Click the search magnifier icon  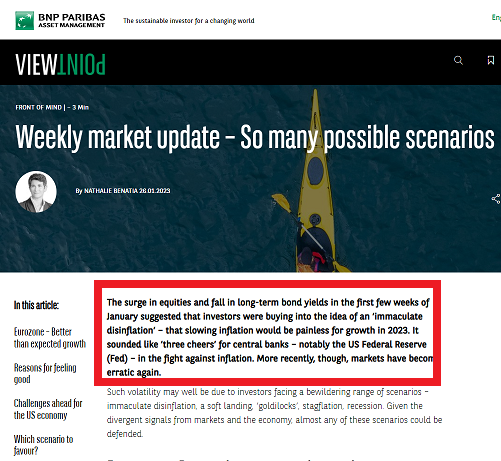[x=458, y=60]
